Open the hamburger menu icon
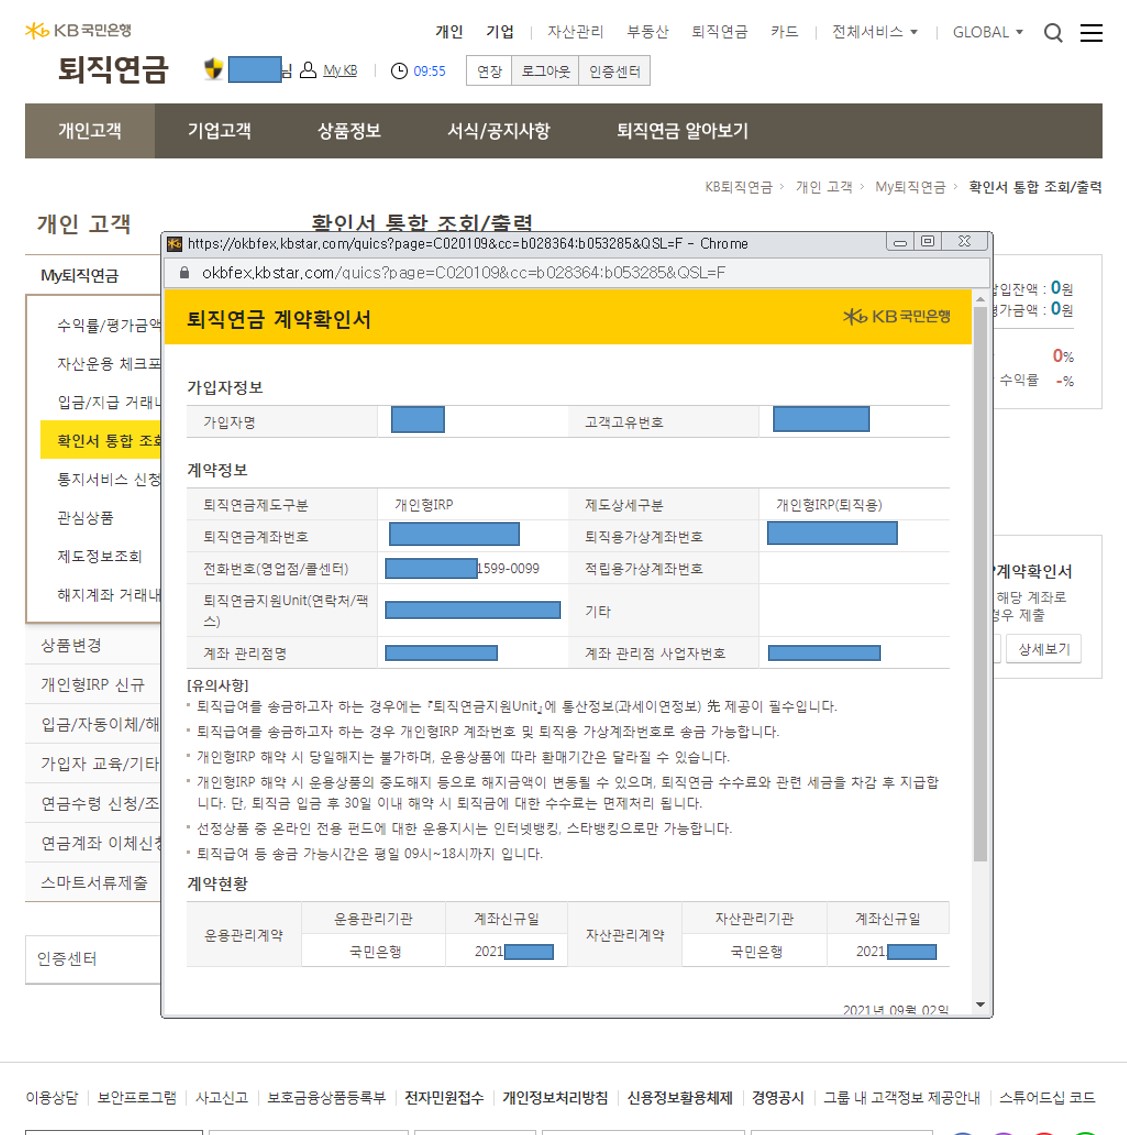This screenshot has height=1135, width=1127. pos(1091,33)
